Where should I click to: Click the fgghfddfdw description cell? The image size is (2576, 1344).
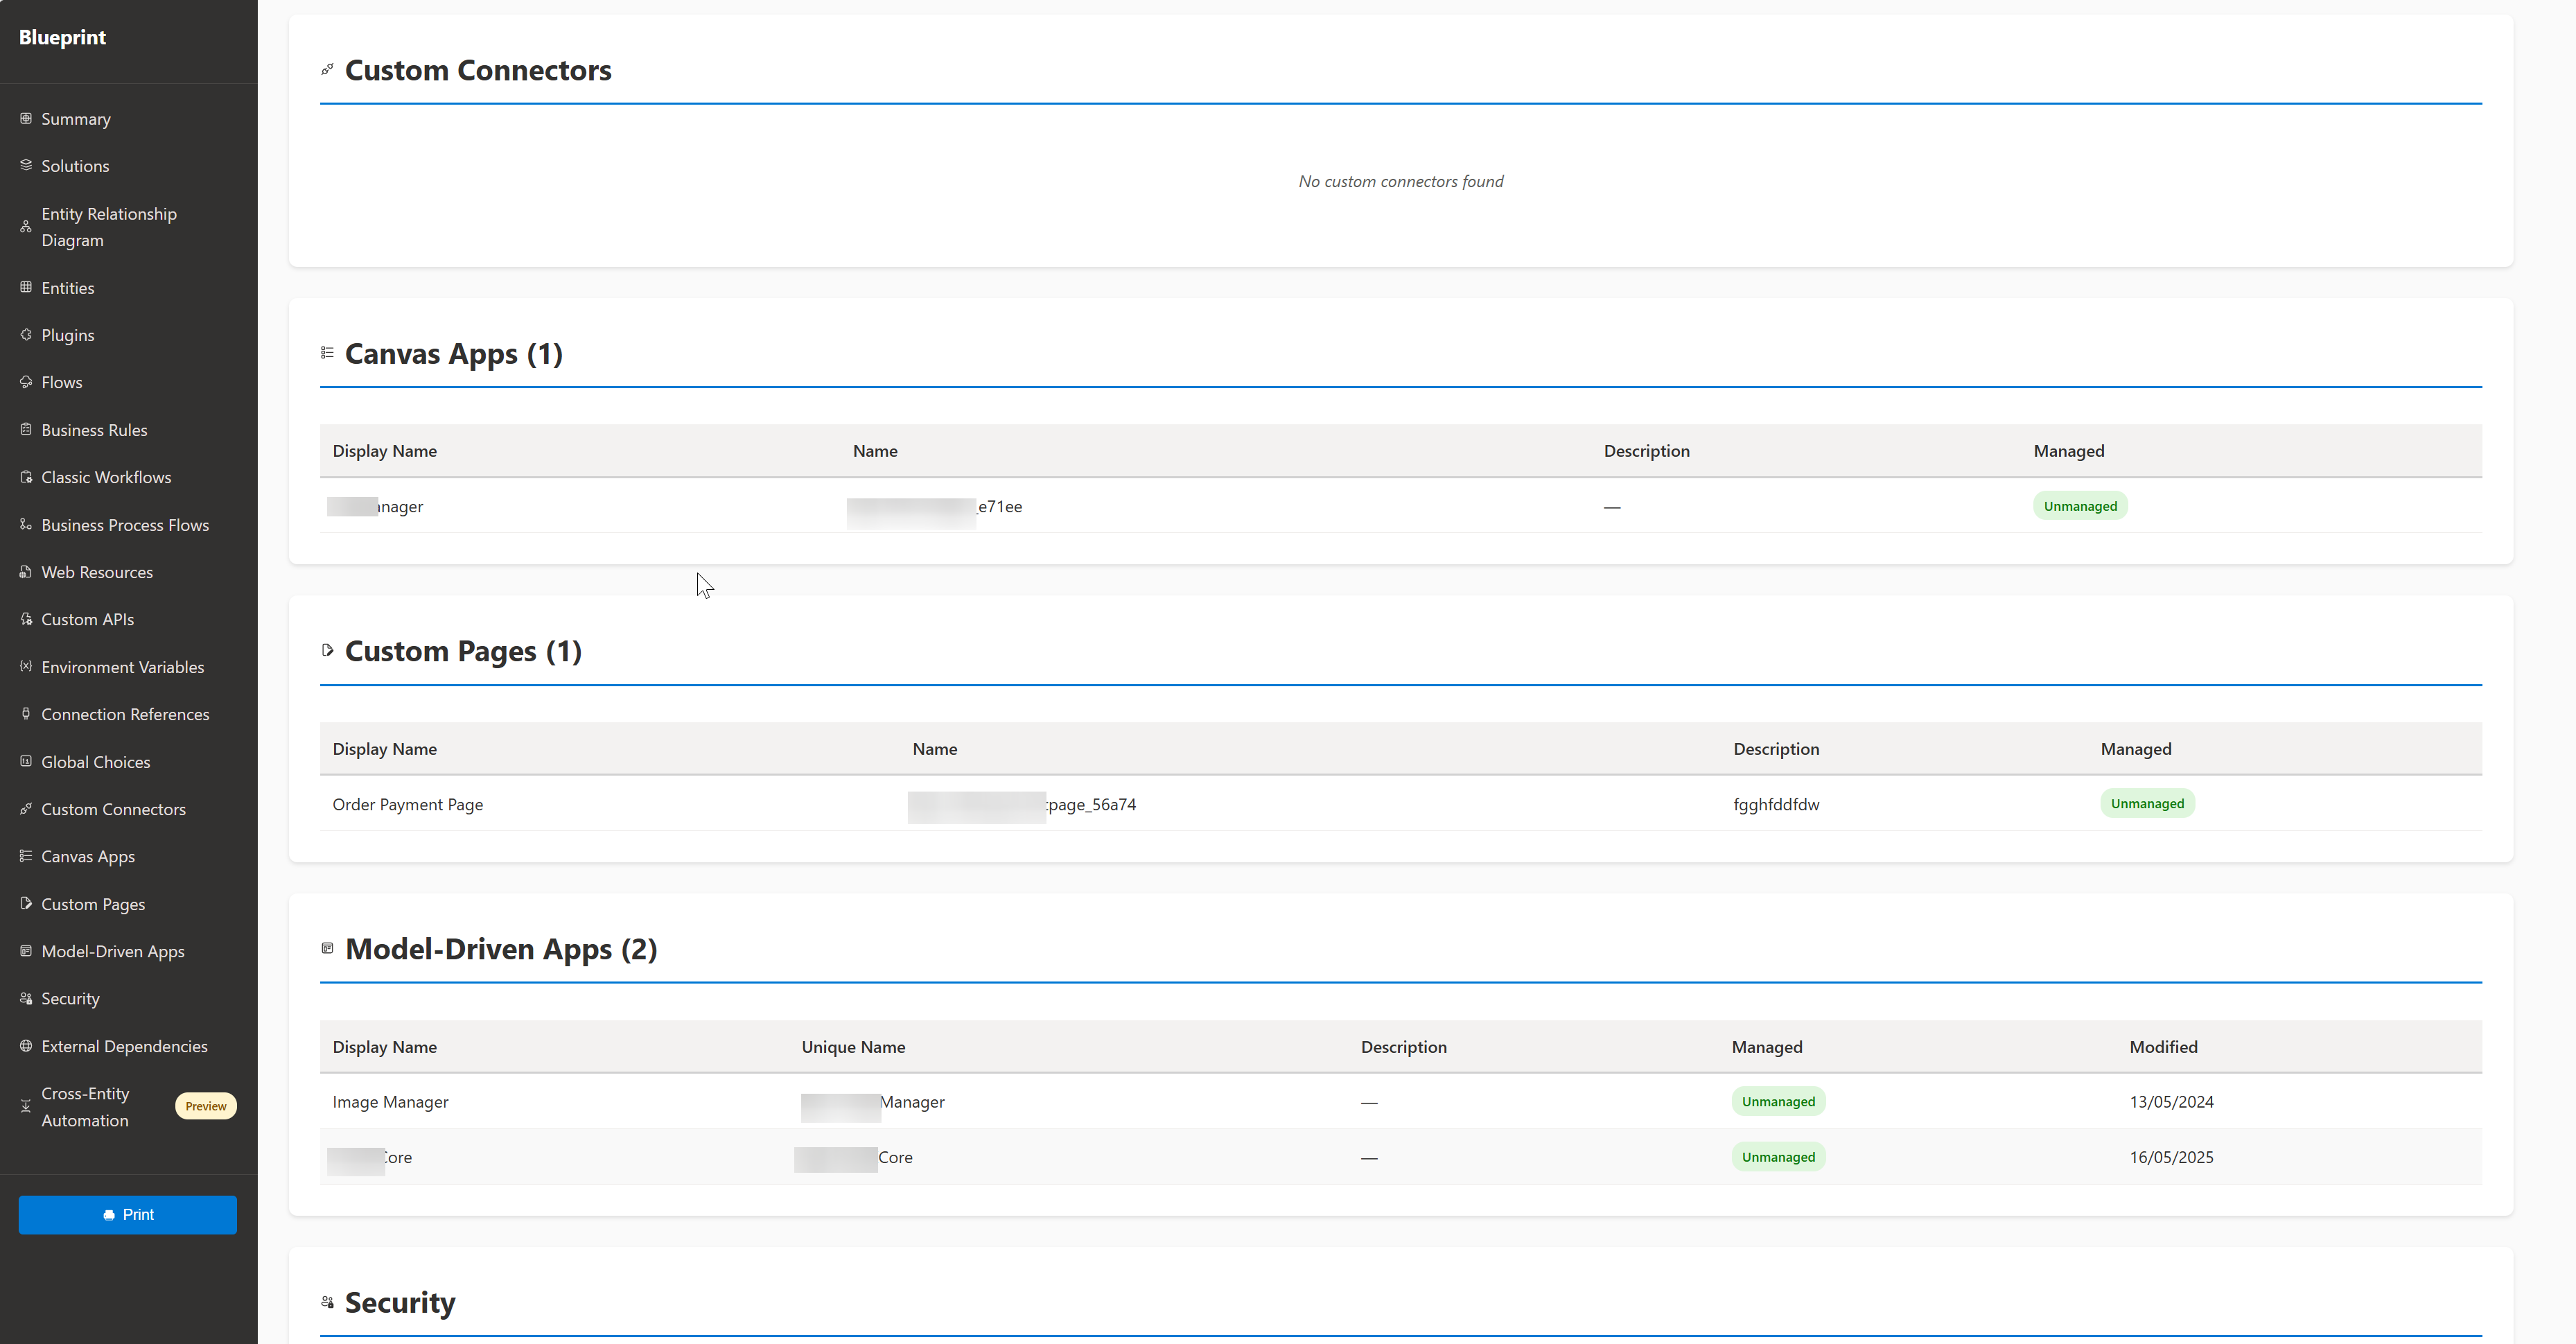click(x=1776, y=804)
